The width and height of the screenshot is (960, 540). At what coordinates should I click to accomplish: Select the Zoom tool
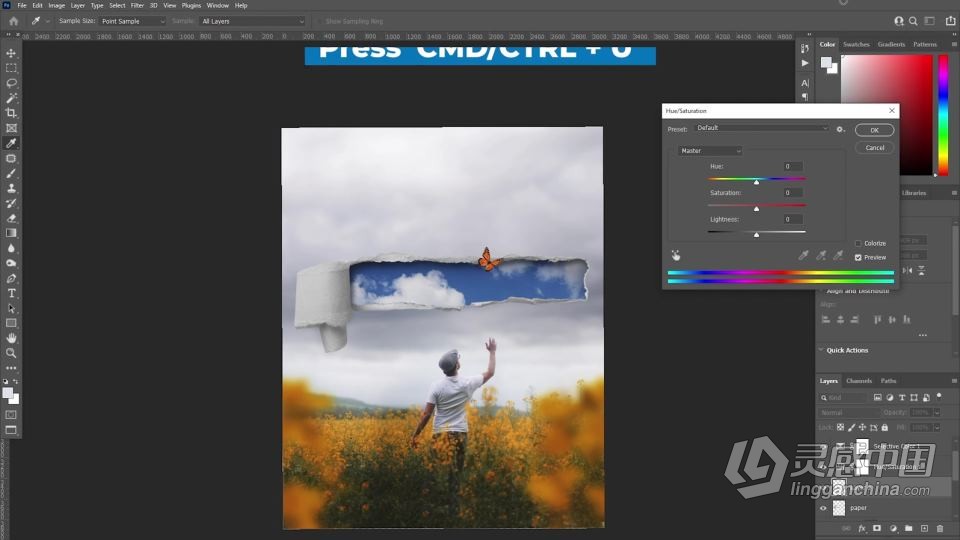click(x=11, y=353)
